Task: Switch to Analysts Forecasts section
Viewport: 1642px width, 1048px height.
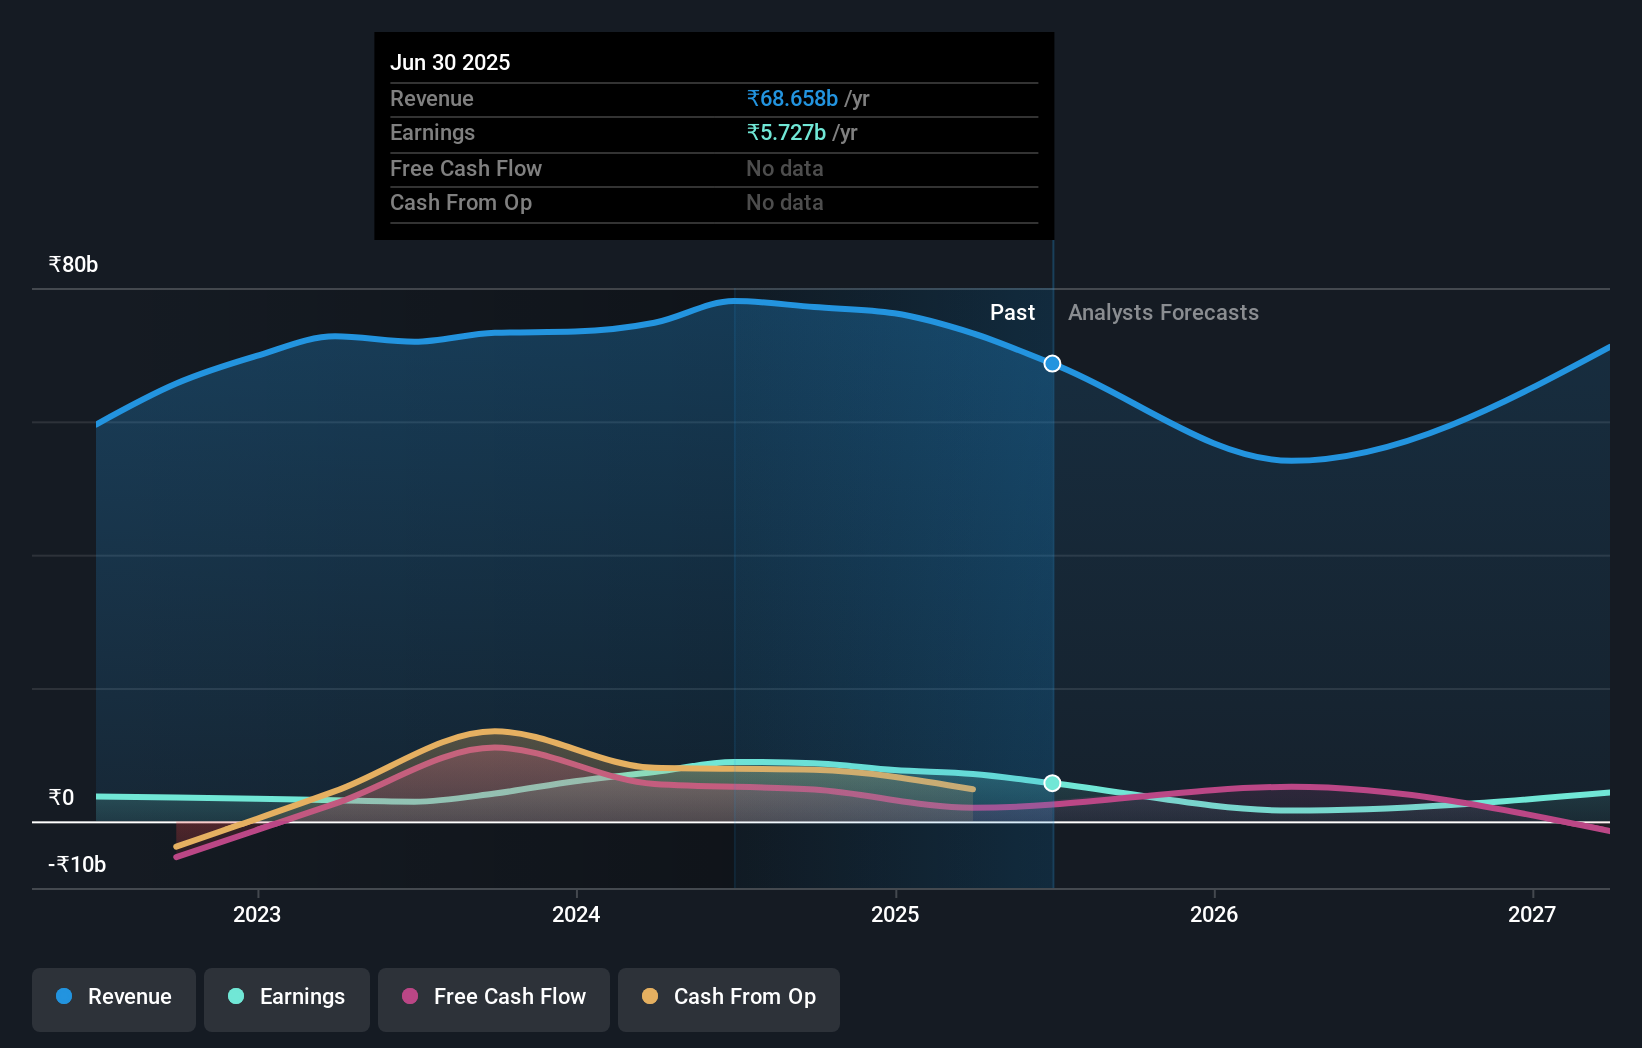Action: pos(1162,312)
